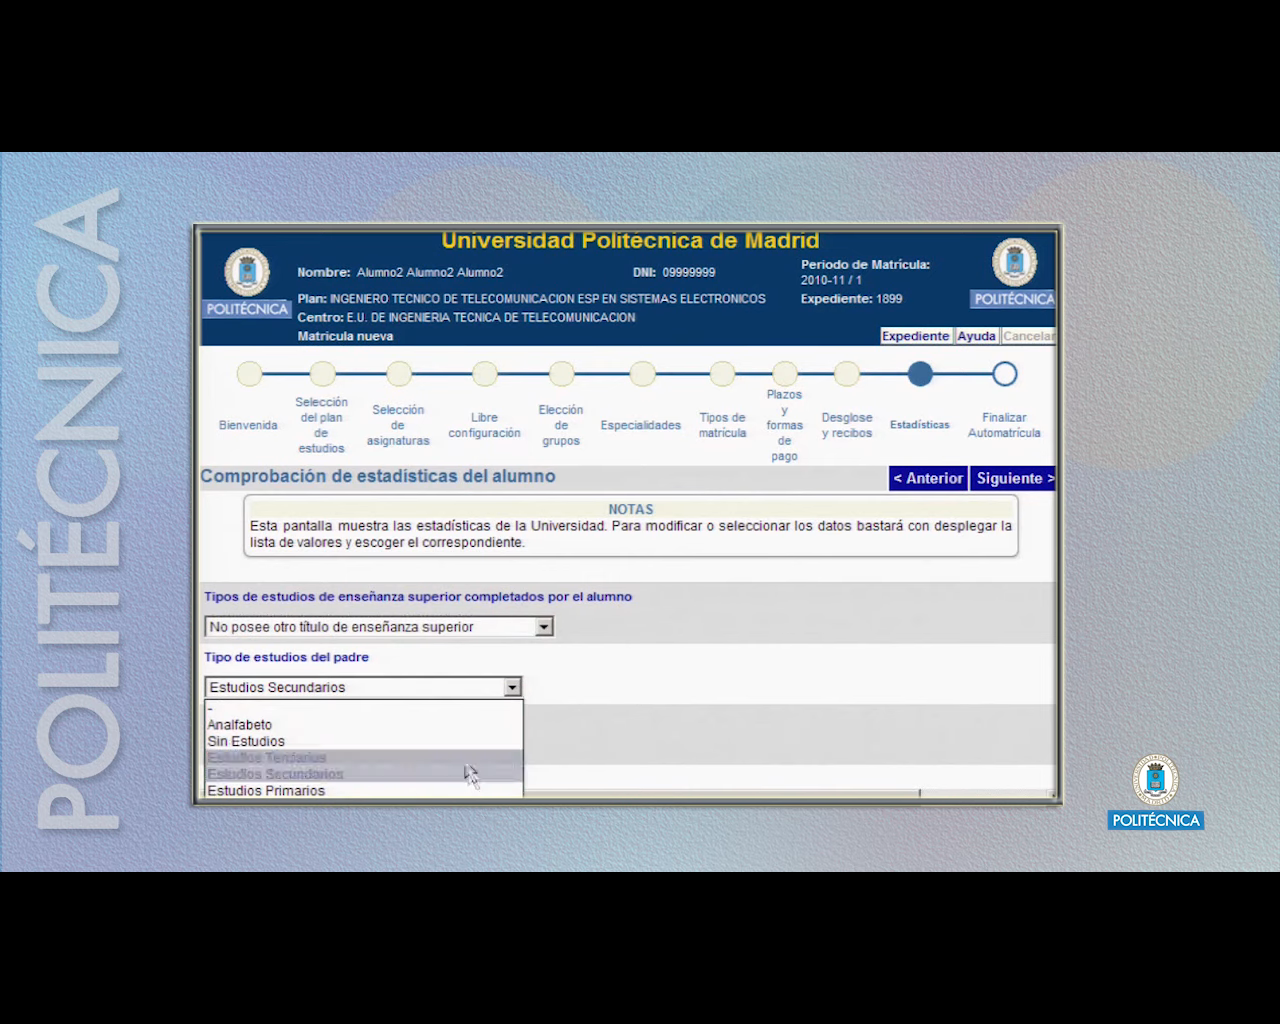Click arrow of Tipo de estudios del padre dropdown
The image size is (1280, 1024).
click(512, 687)
